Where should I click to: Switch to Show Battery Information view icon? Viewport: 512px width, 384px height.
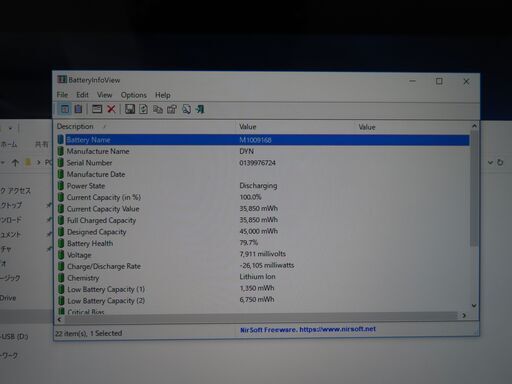coord(65,109)
